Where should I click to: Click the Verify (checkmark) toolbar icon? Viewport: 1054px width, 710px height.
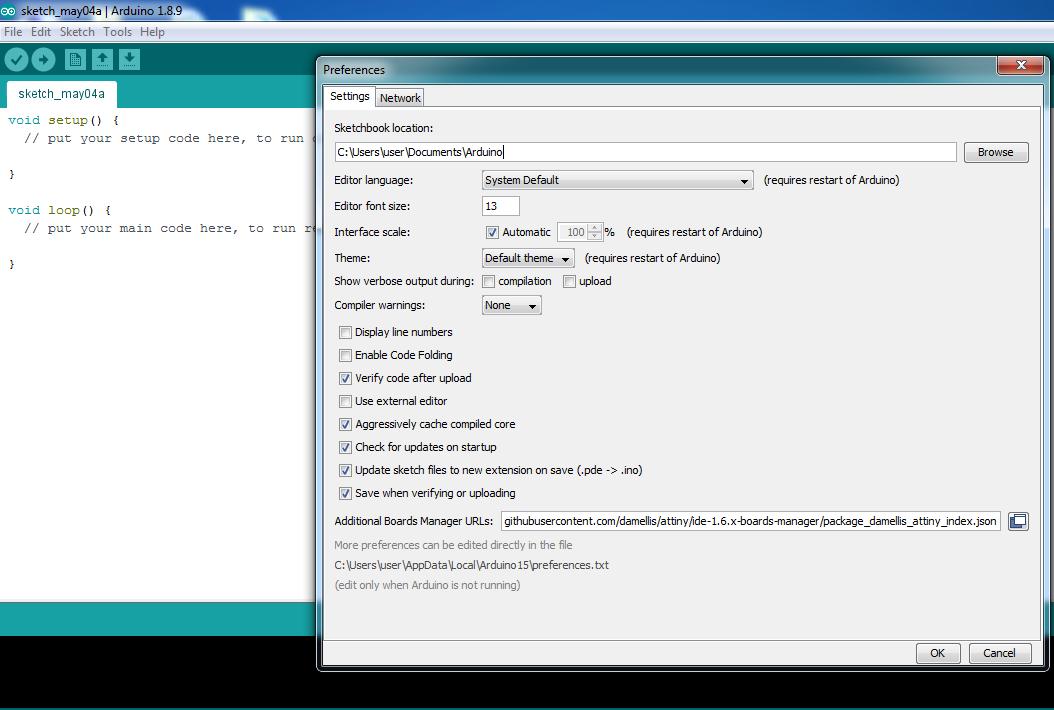(16, 60)
